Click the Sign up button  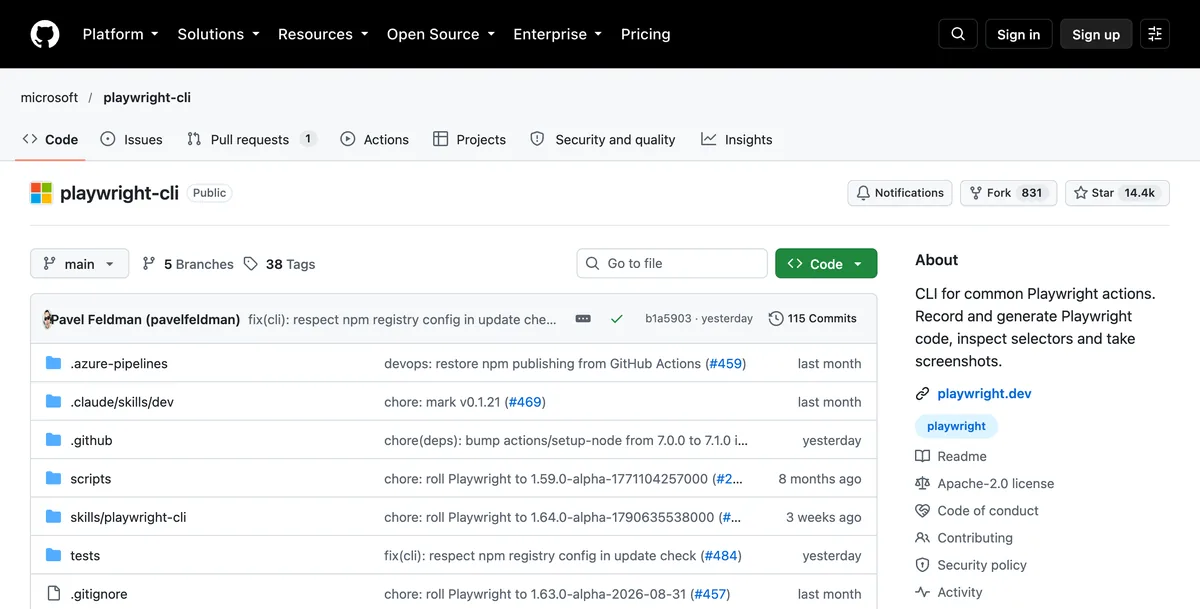point(1096,34)
